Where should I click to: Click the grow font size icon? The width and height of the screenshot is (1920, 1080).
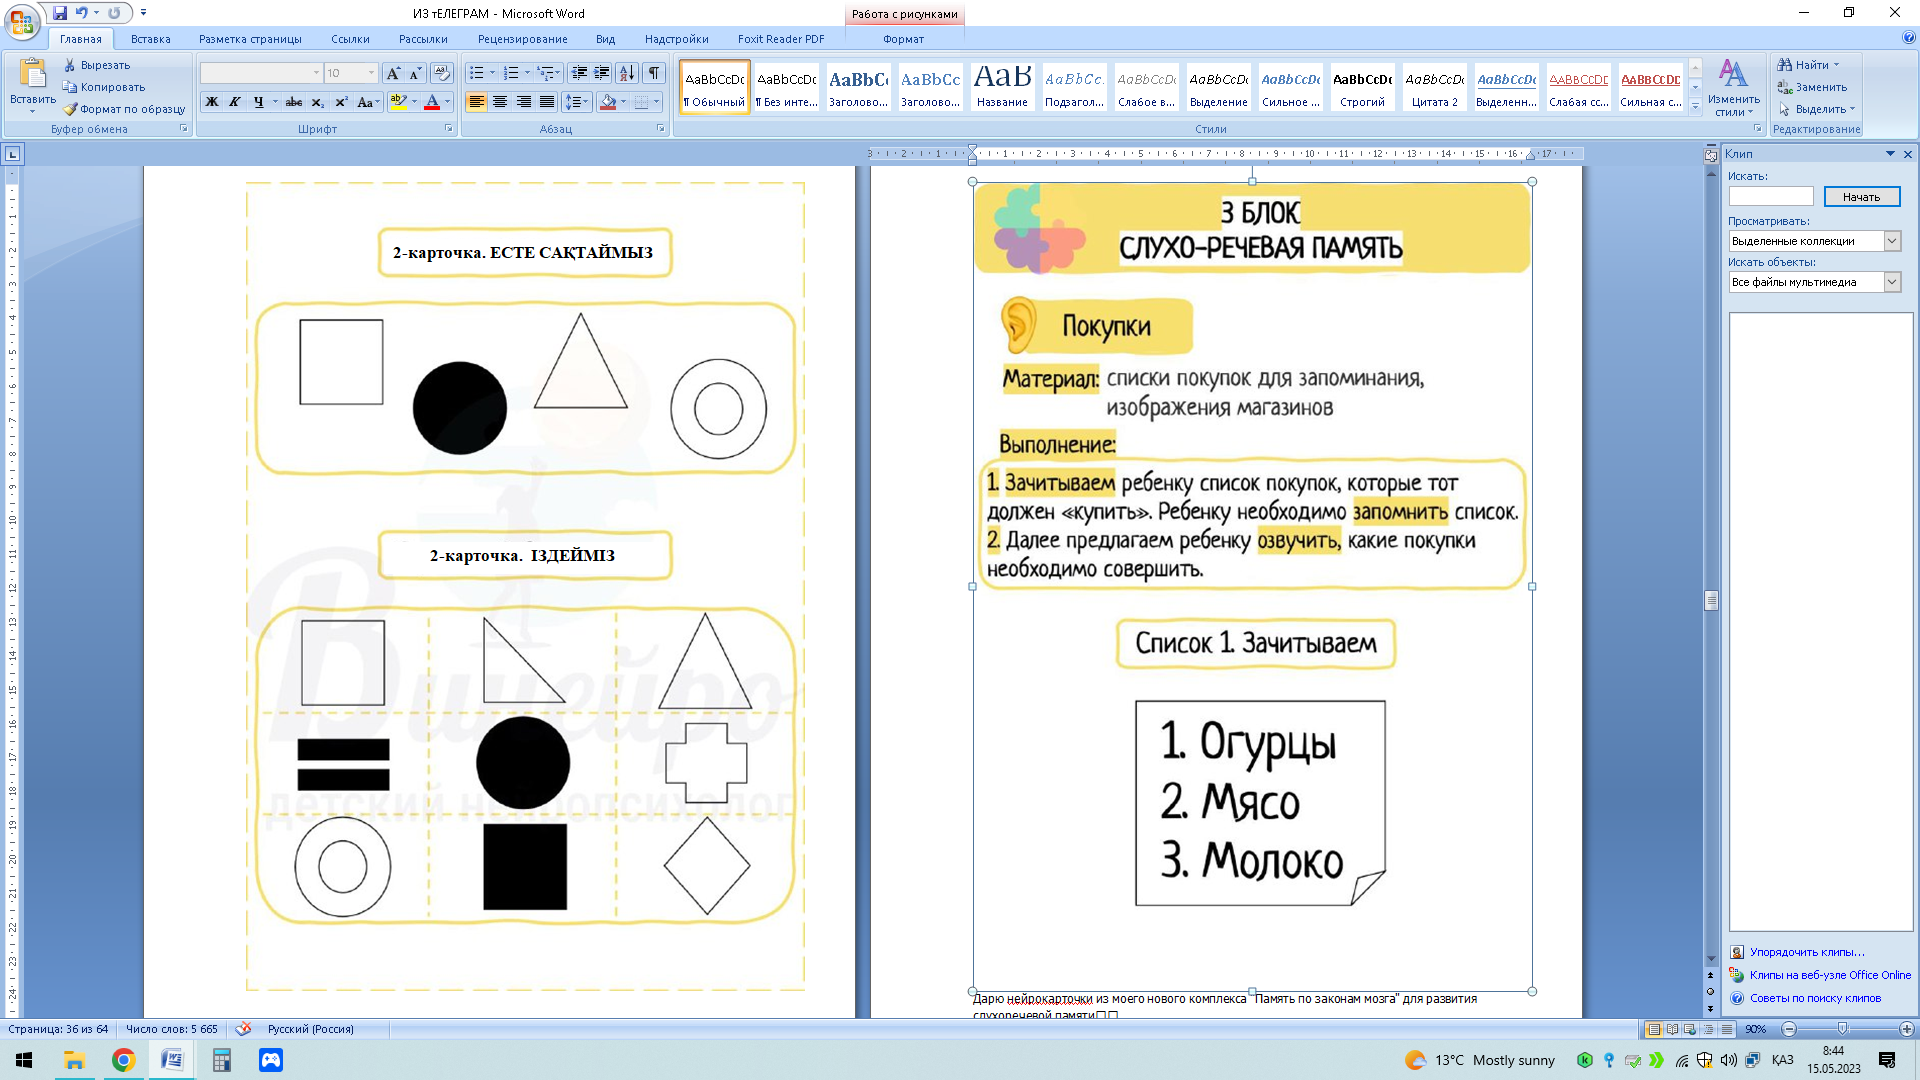[393, 73]
